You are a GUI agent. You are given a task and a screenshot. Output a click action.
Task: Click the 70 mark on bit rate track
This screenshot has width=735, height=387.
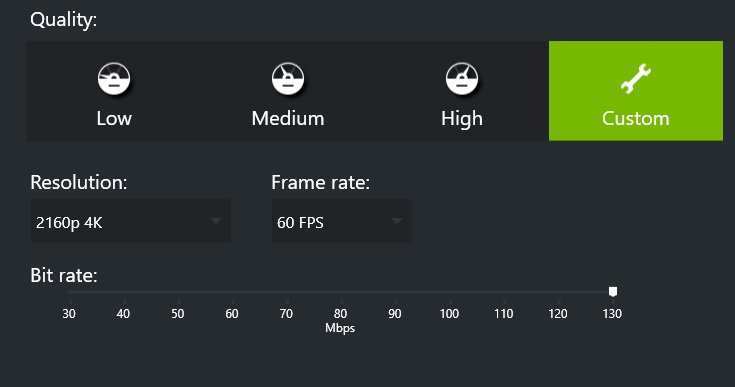[x=287, y=292]
